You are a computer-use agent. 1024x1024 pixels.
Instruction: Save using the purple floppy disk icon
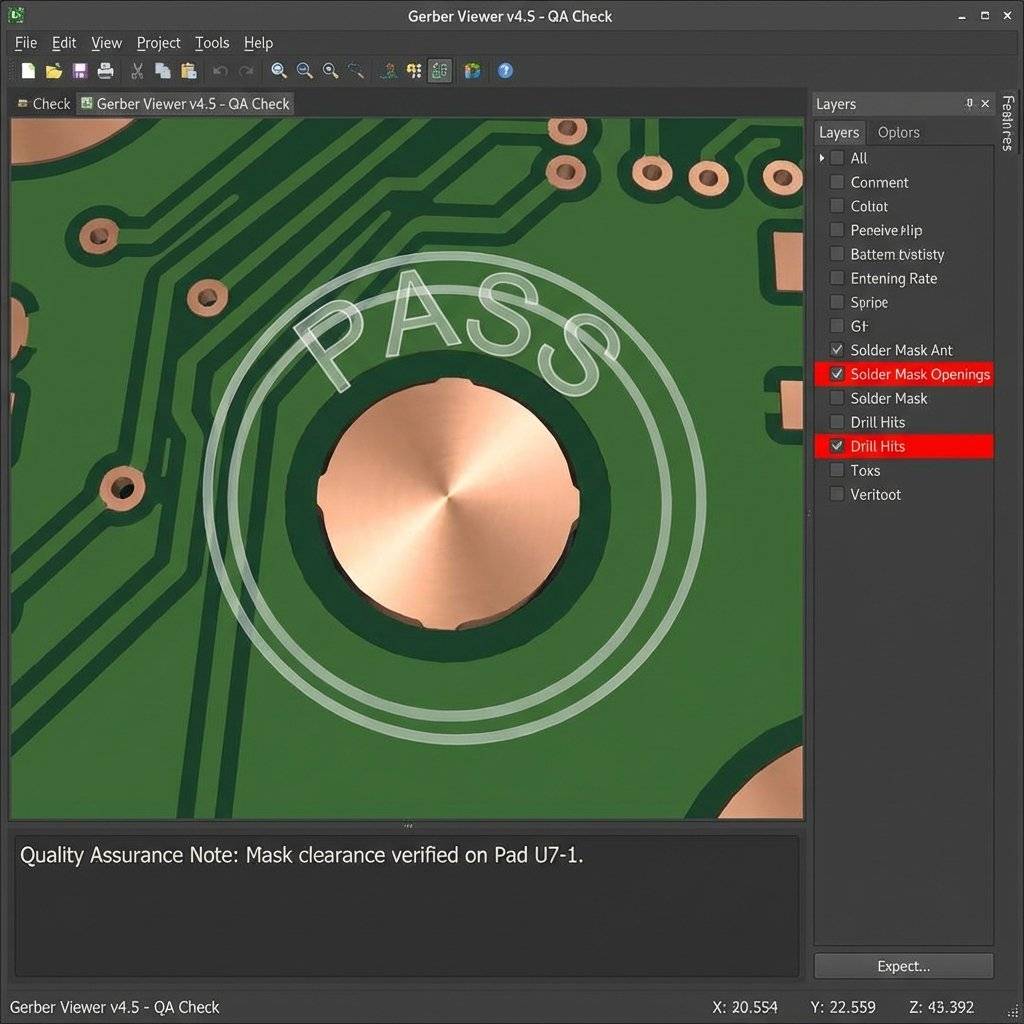(80, 71)
